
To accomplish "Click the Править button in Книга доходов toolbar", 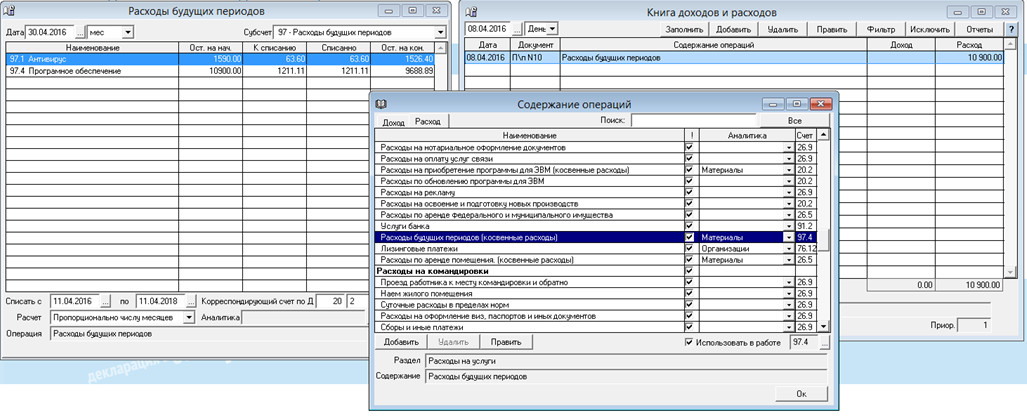I will 832,29.
